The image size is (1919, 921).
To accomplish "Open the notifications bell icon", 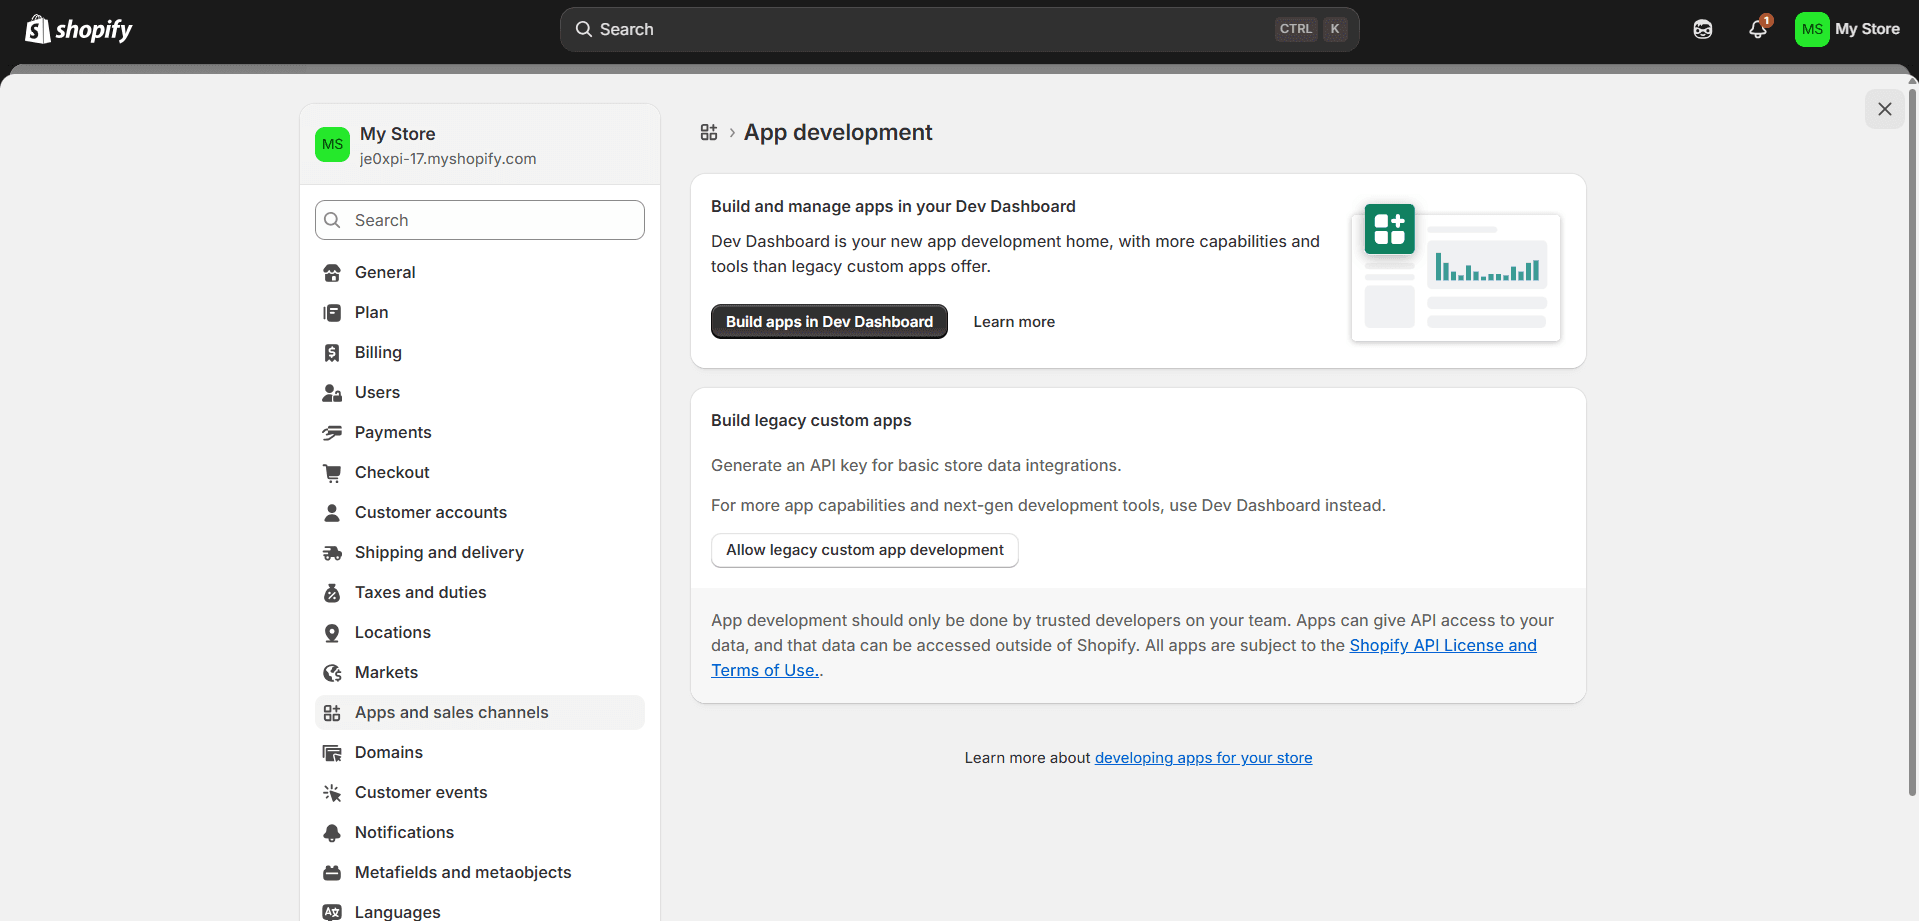I will 1758,29.
